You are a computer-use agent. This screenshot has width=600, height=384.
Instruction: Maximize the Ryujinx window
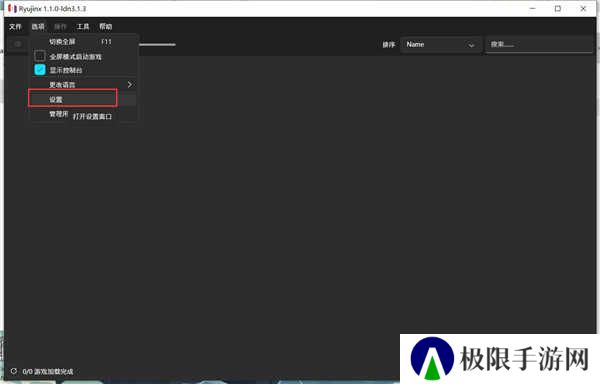558,8
